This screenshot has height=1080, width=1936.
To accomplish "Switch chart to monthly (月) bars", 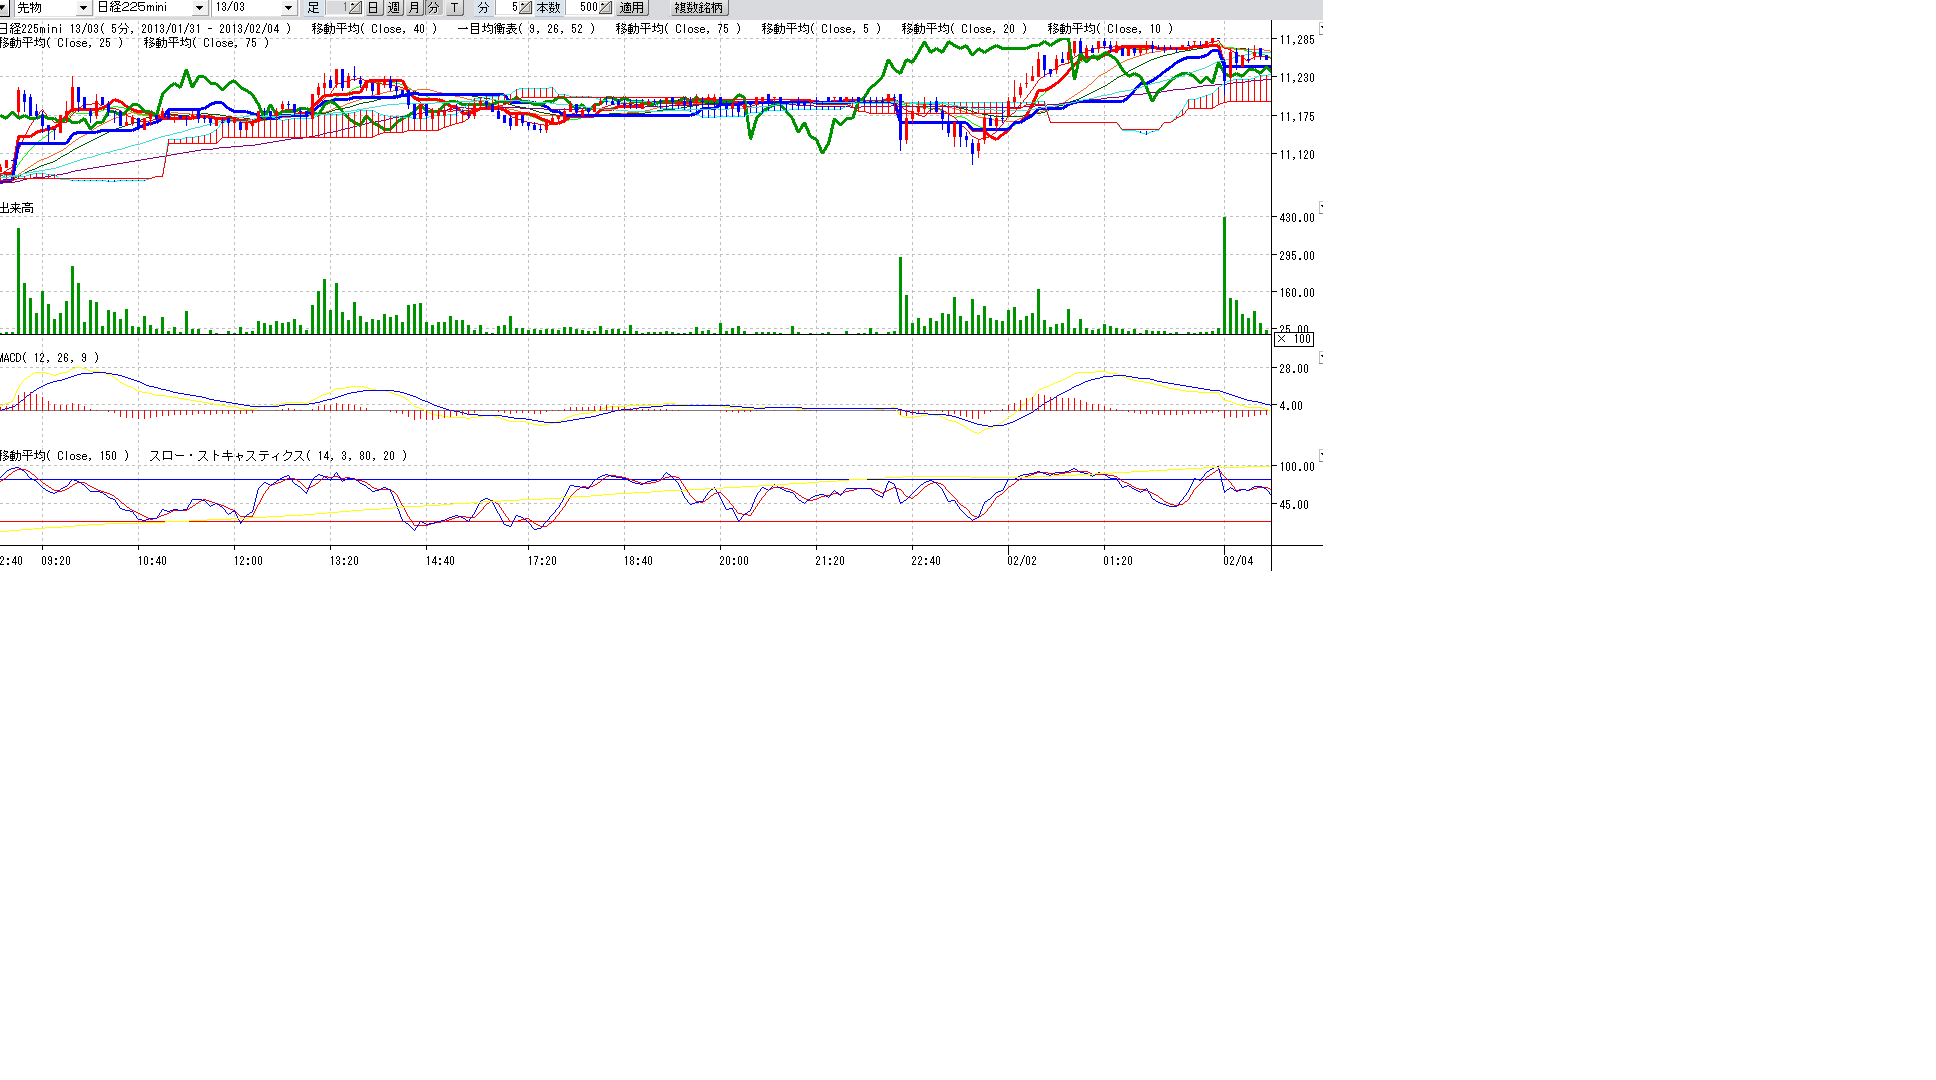I will click(x=414, y=8).
